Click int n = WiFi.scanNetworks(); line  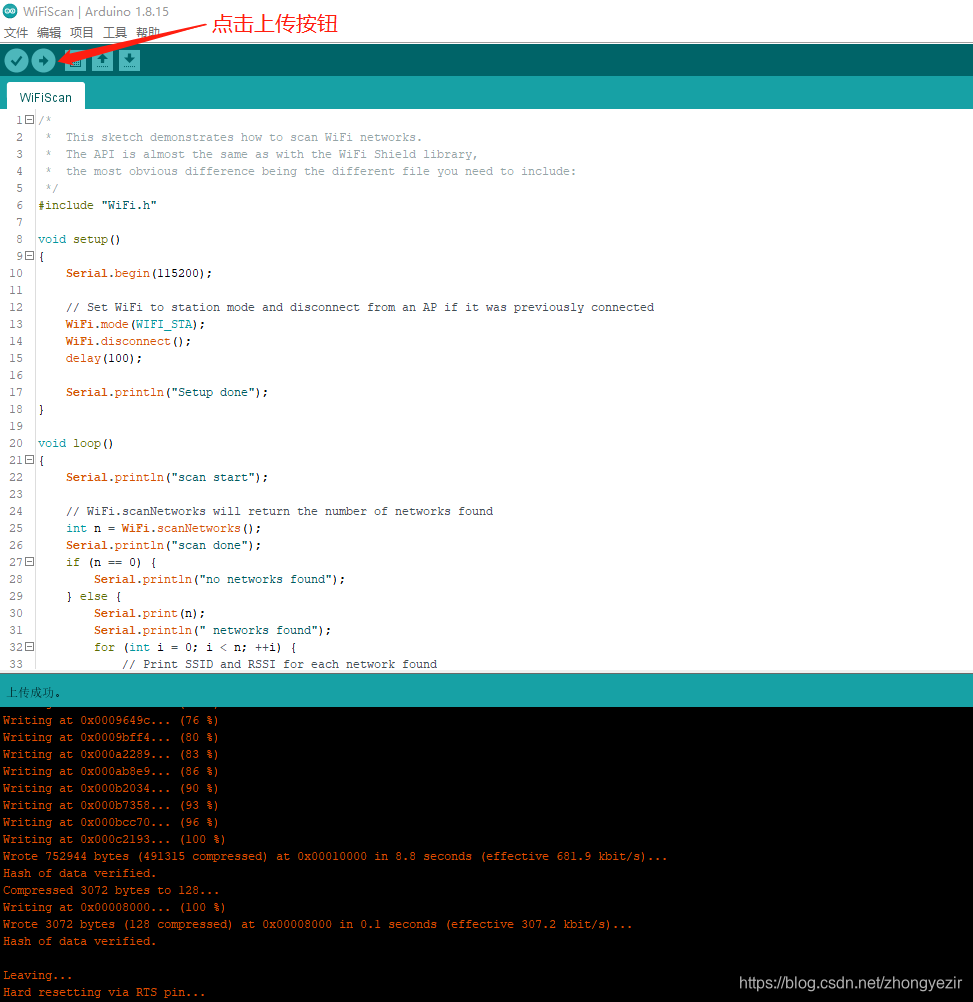tap(164, 528)
